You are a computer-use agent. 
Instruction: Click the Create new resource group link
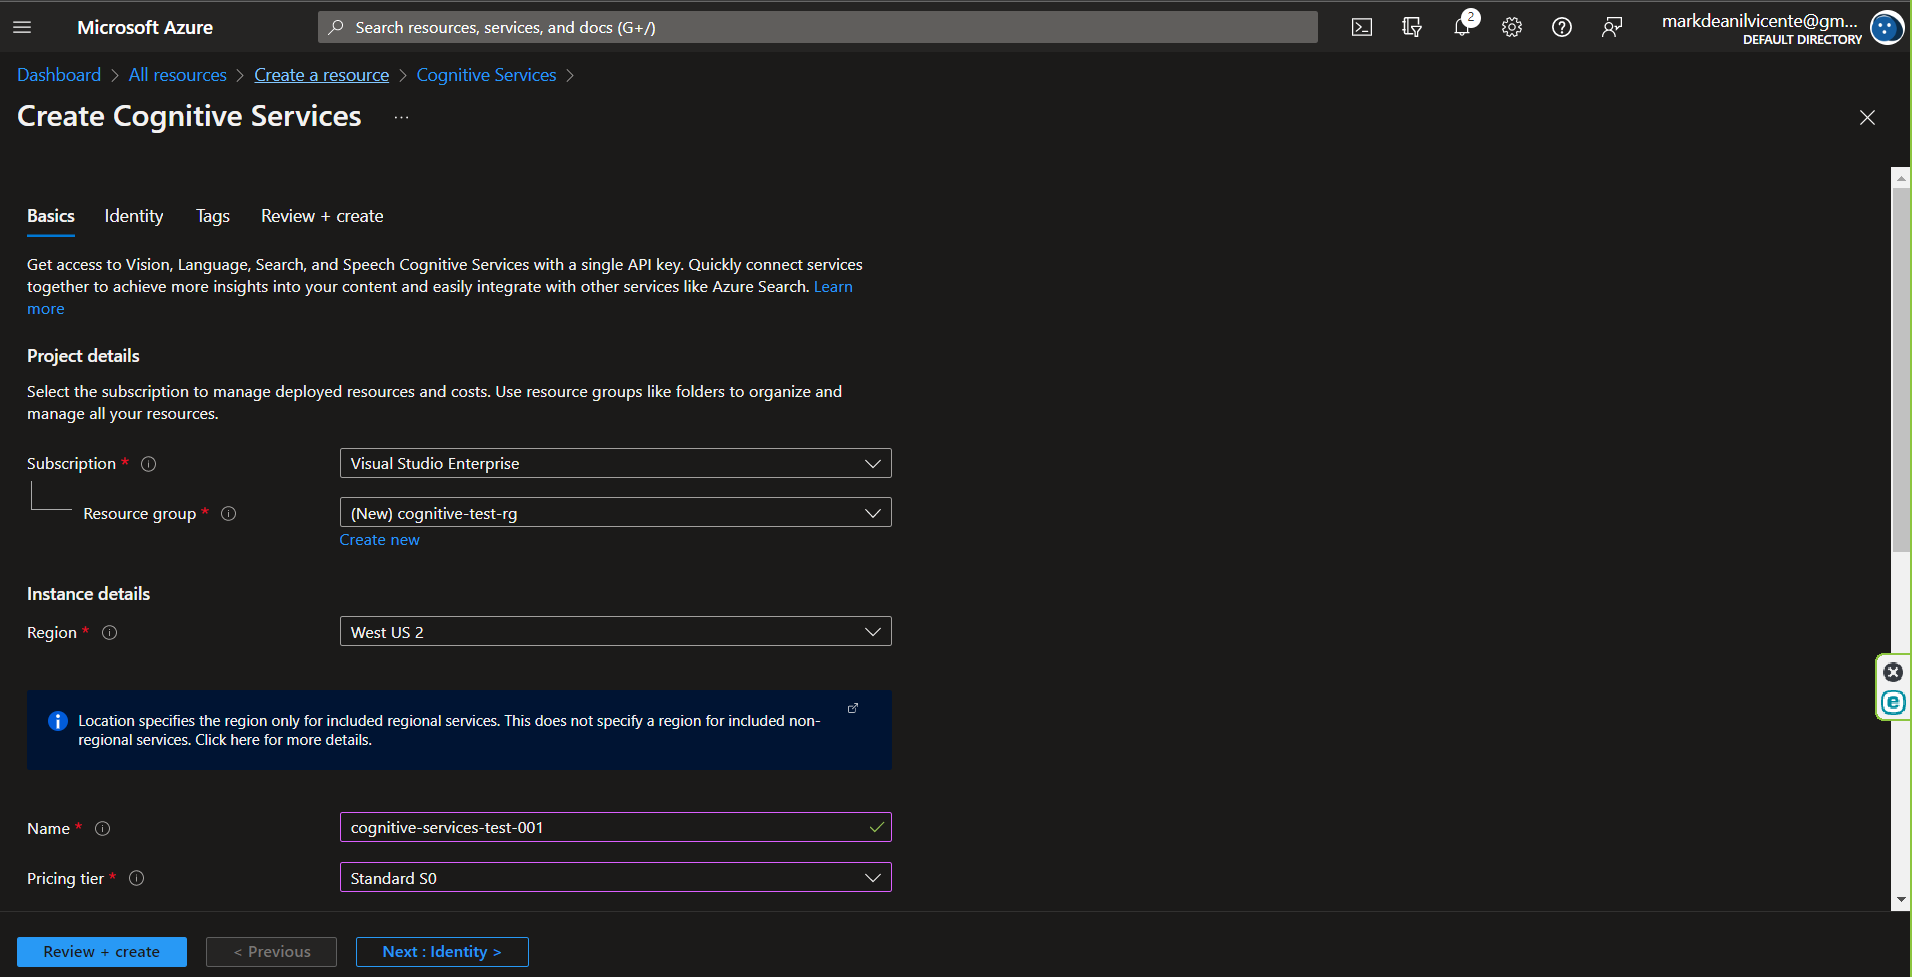(x=379, y=540)
